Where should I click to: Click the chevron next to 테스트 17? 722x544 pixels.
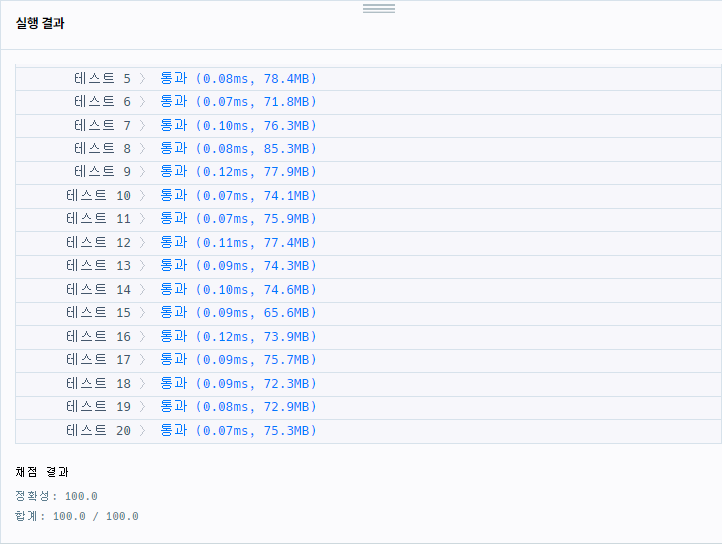click(142, 360)
